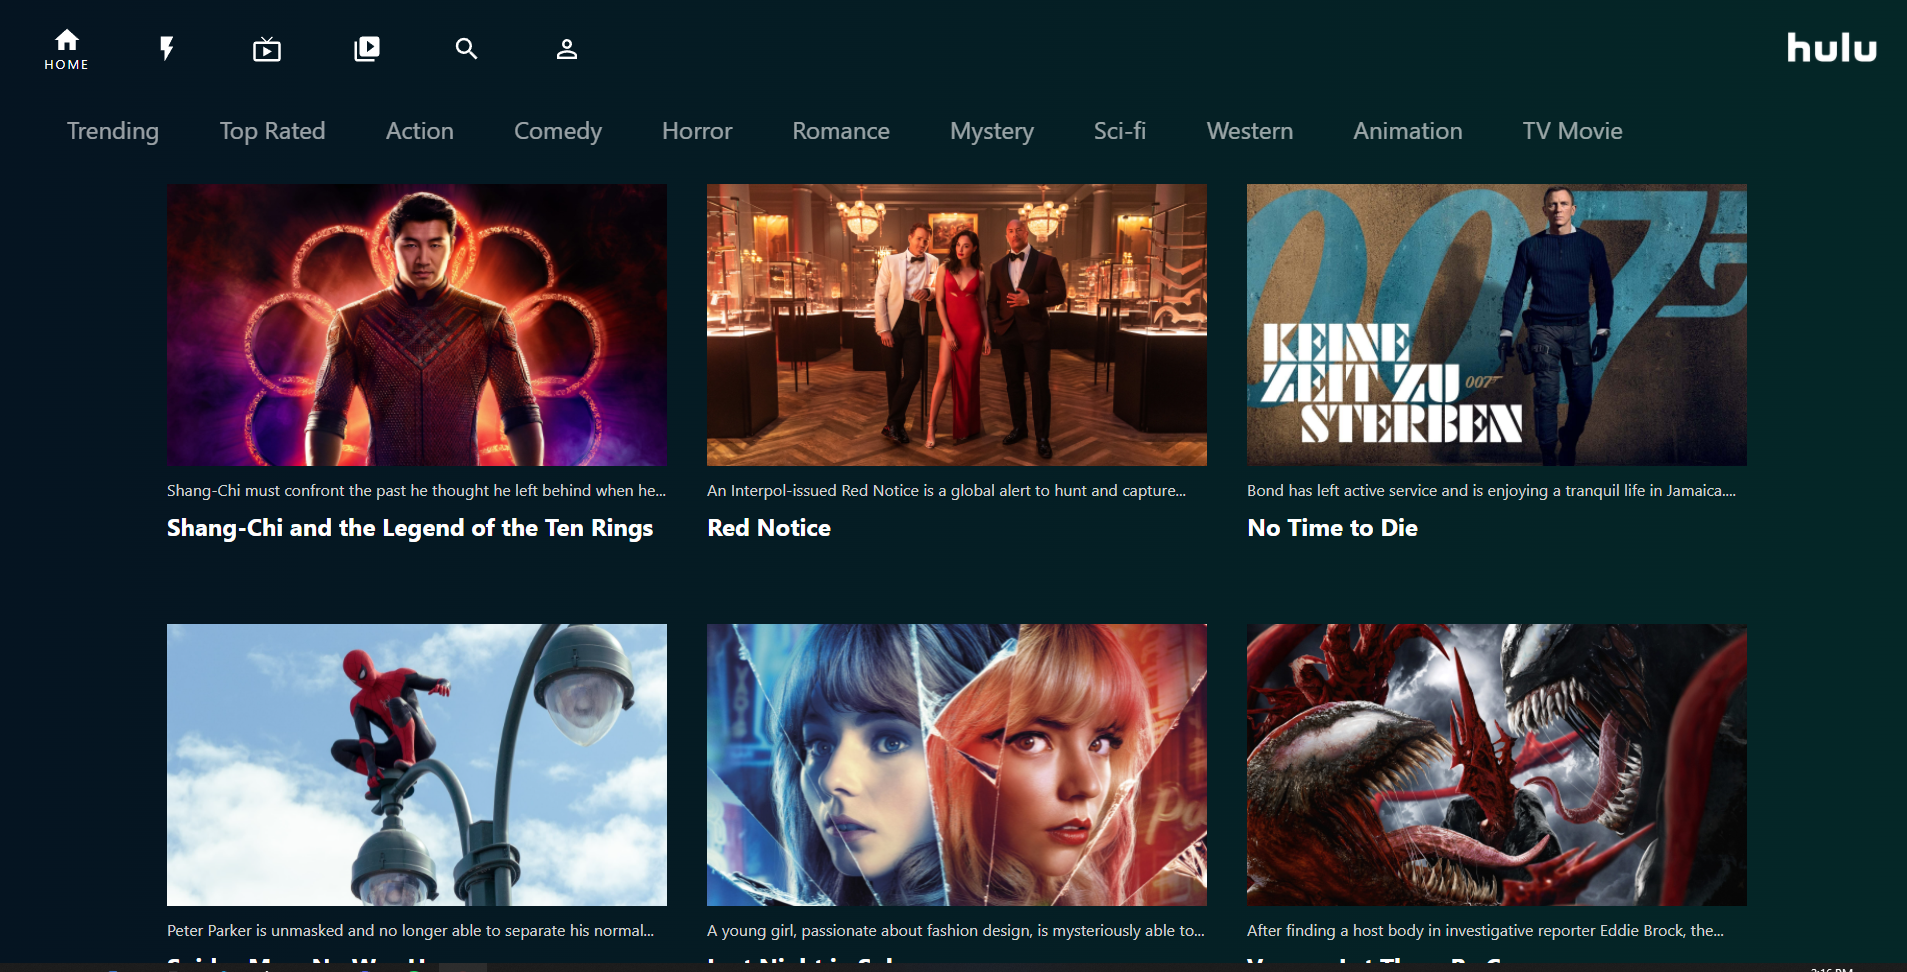Click the live TV icon
The width and height of the screenshot is (1907, 972).
[267, 49]
